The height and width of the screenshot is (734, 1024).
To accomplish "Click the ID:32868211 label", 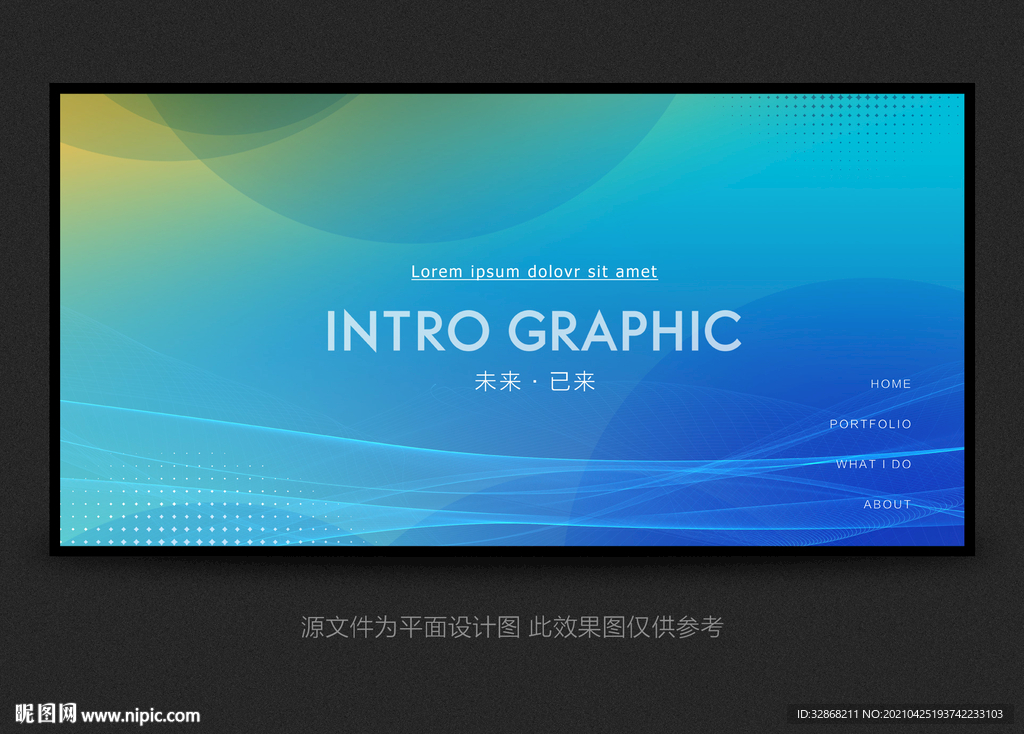I will coord(827,714).
